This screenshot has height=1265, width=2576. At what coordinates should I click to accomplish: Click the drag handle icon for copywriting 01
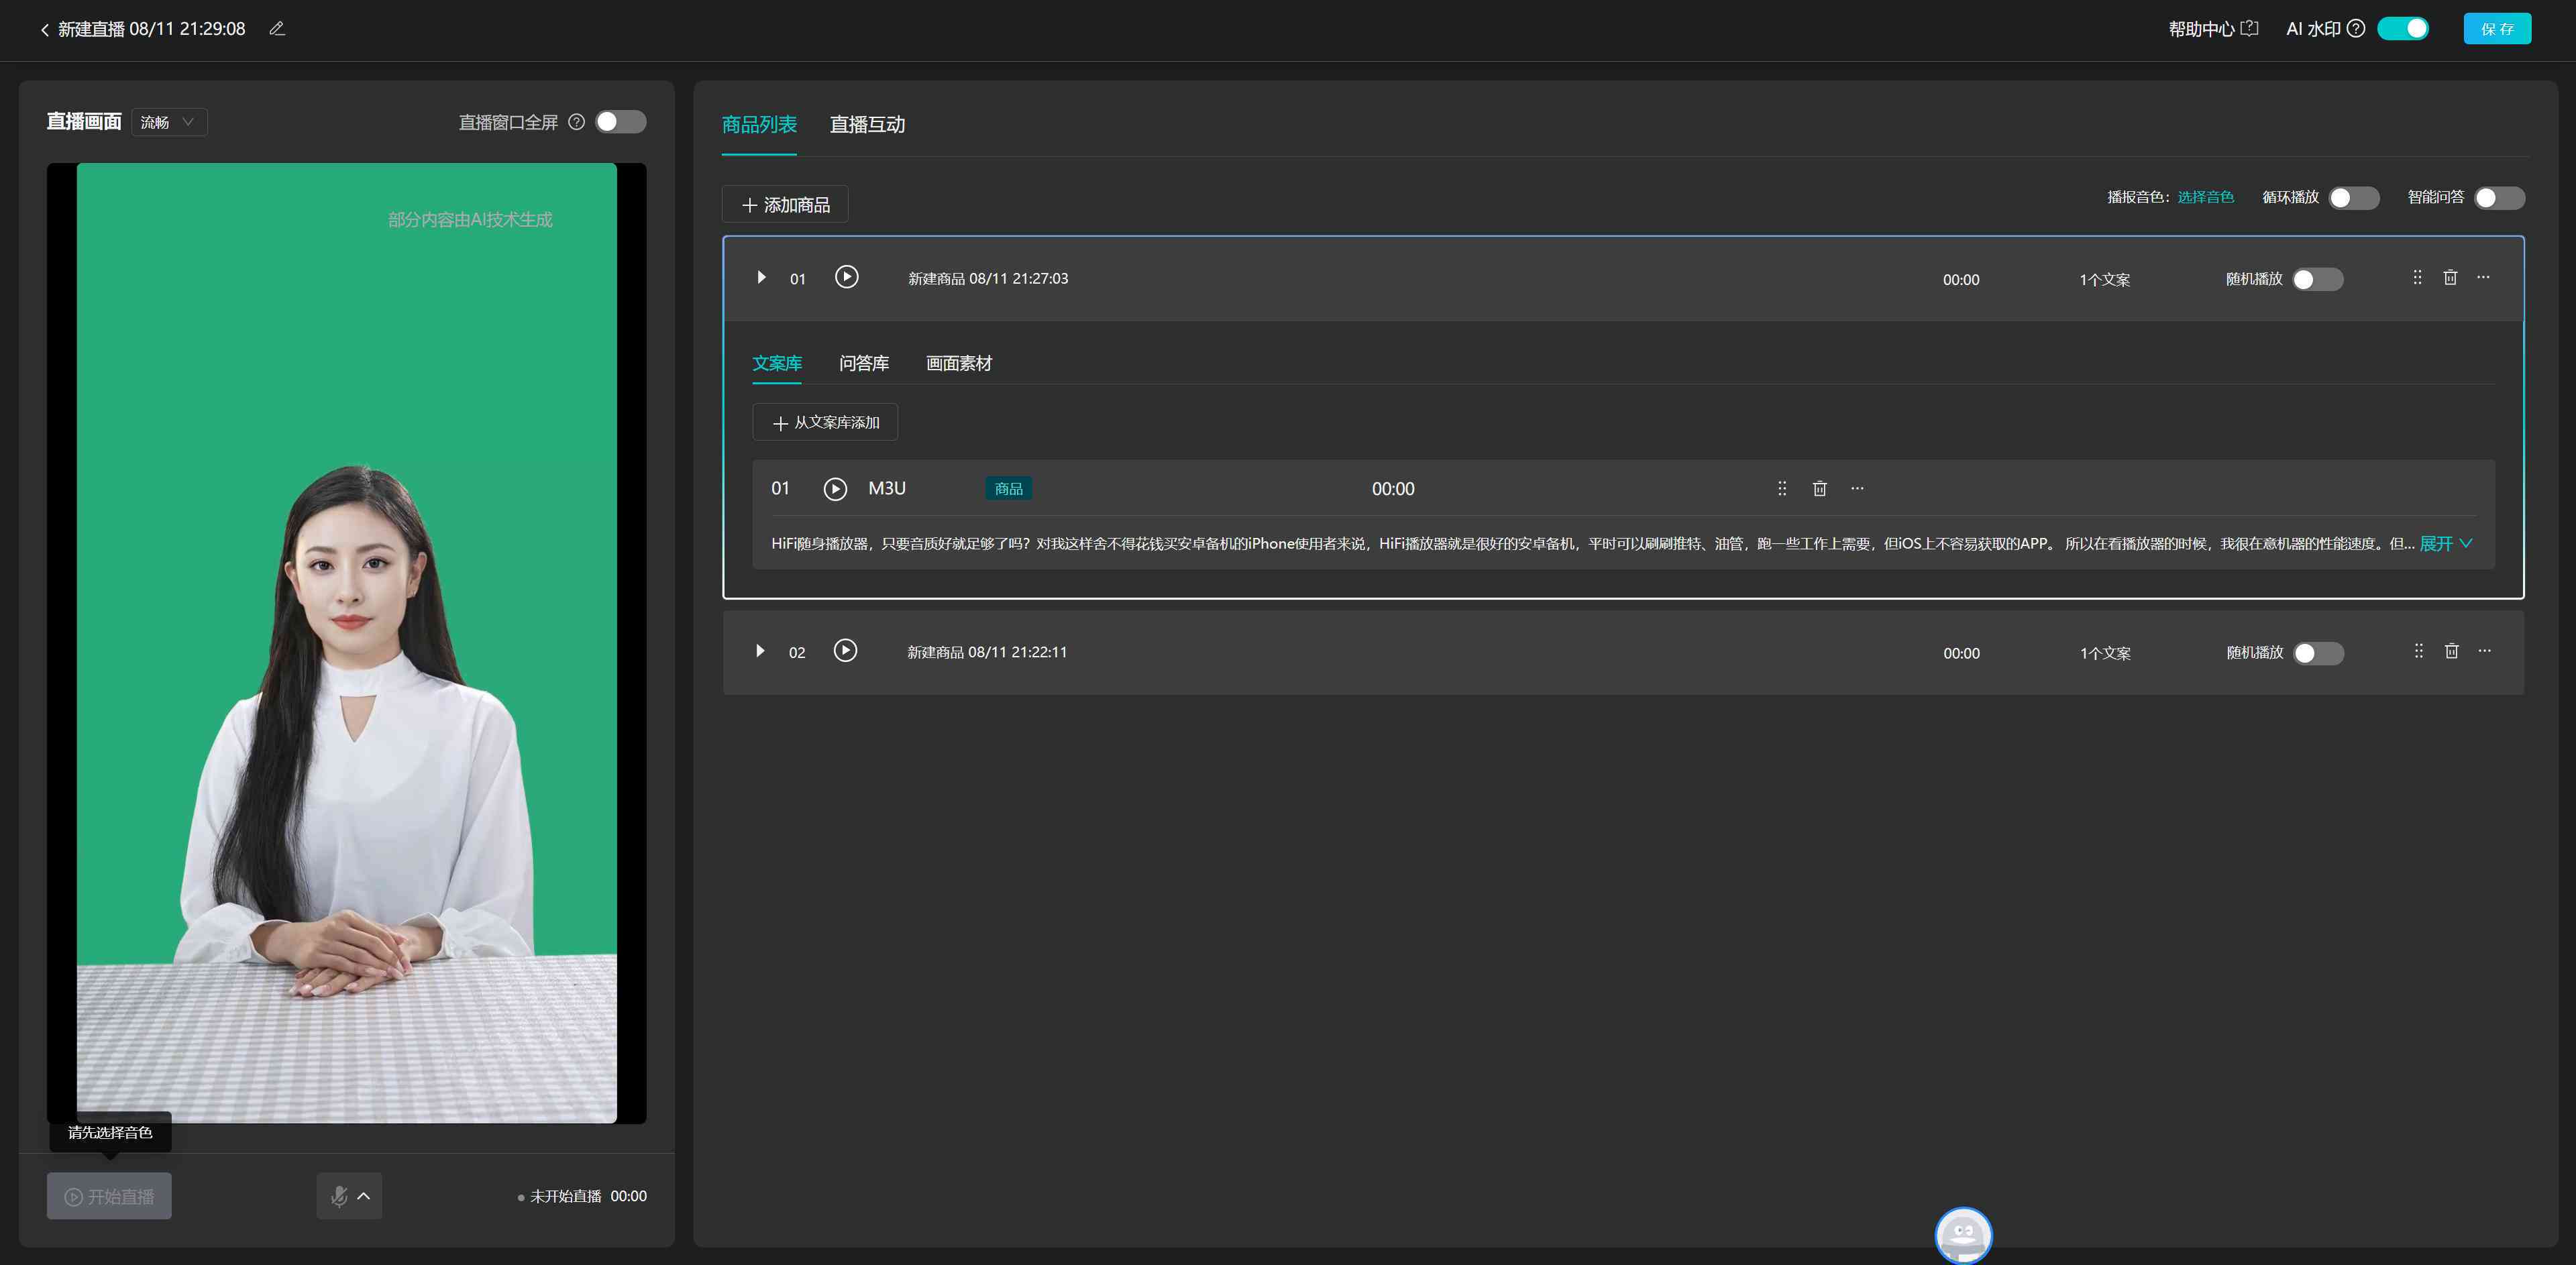coord(1779,488)
